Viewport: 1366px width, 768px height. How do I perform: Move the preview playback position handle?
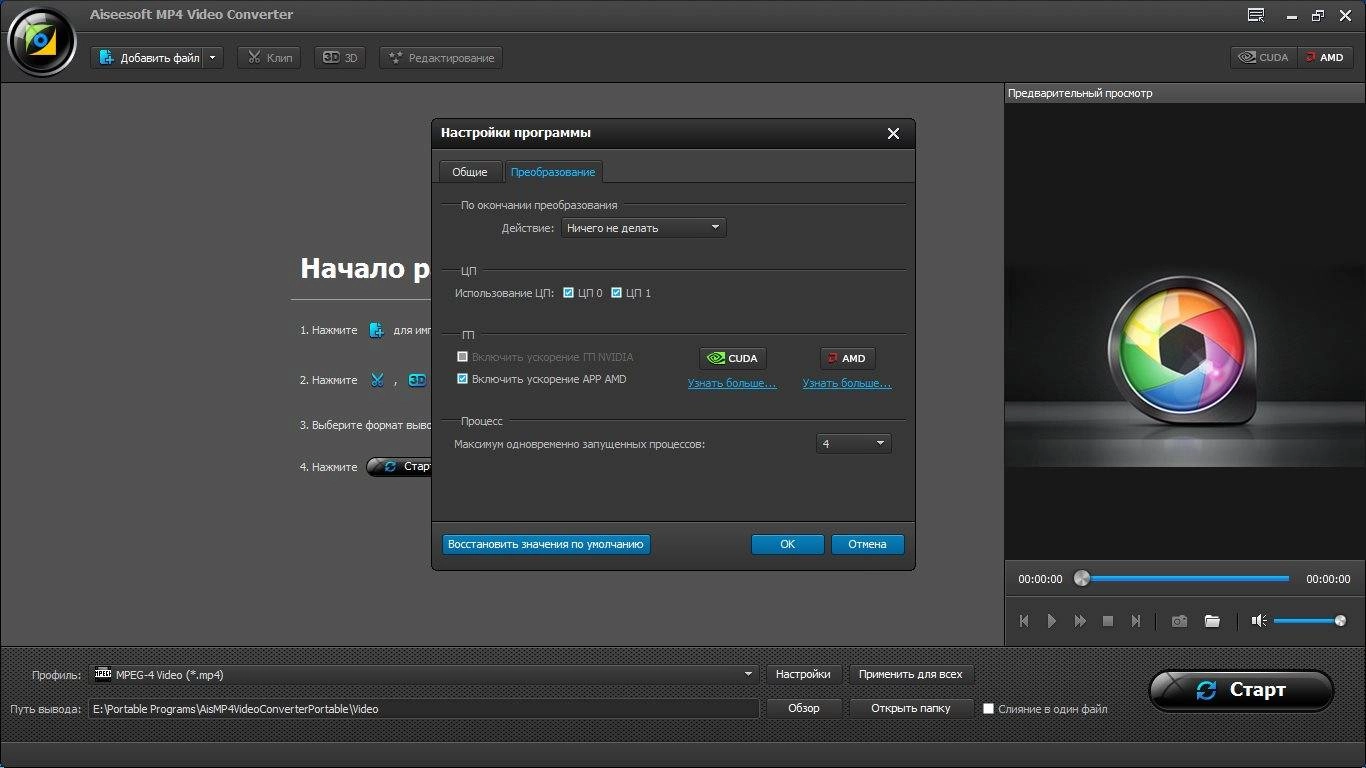[x=1081, y=578]
